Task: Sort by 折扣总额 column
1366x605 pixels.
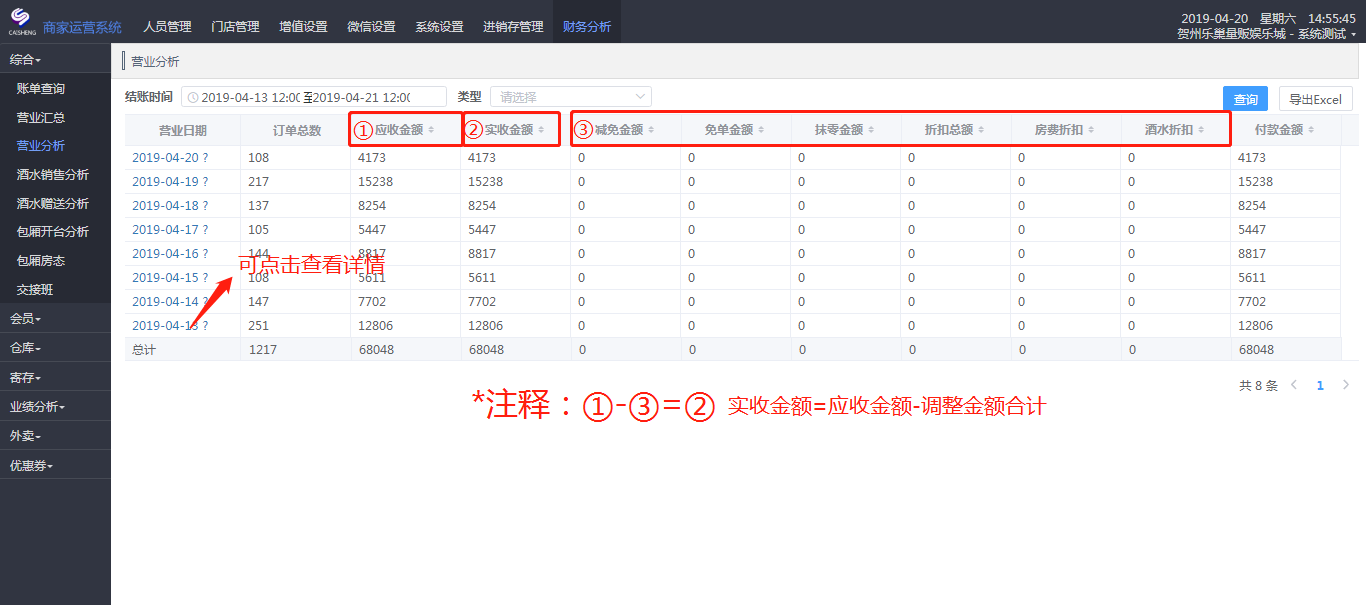Action: 981,130
